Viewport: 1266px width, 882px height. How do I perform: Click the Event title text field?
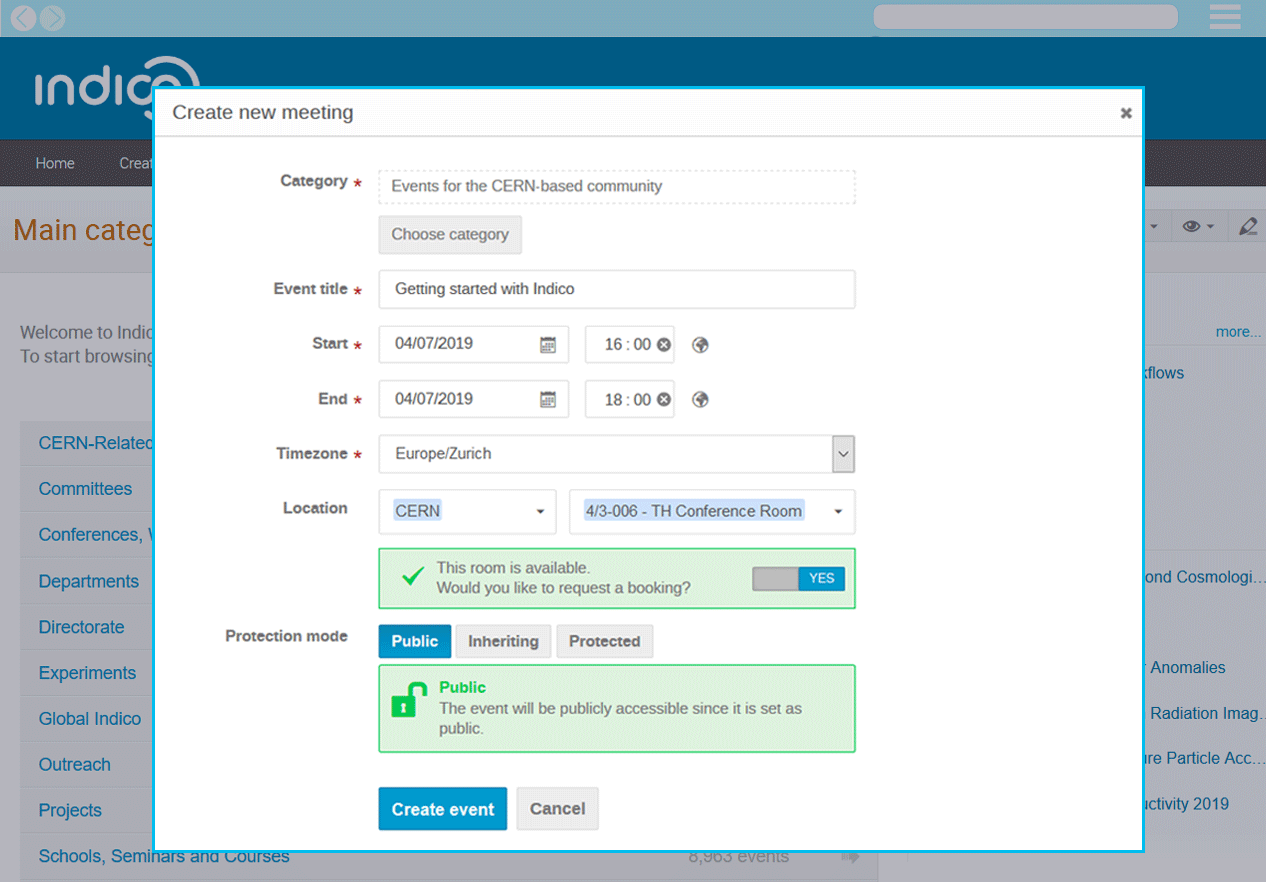pyautogui.click(x=616, y=289)
